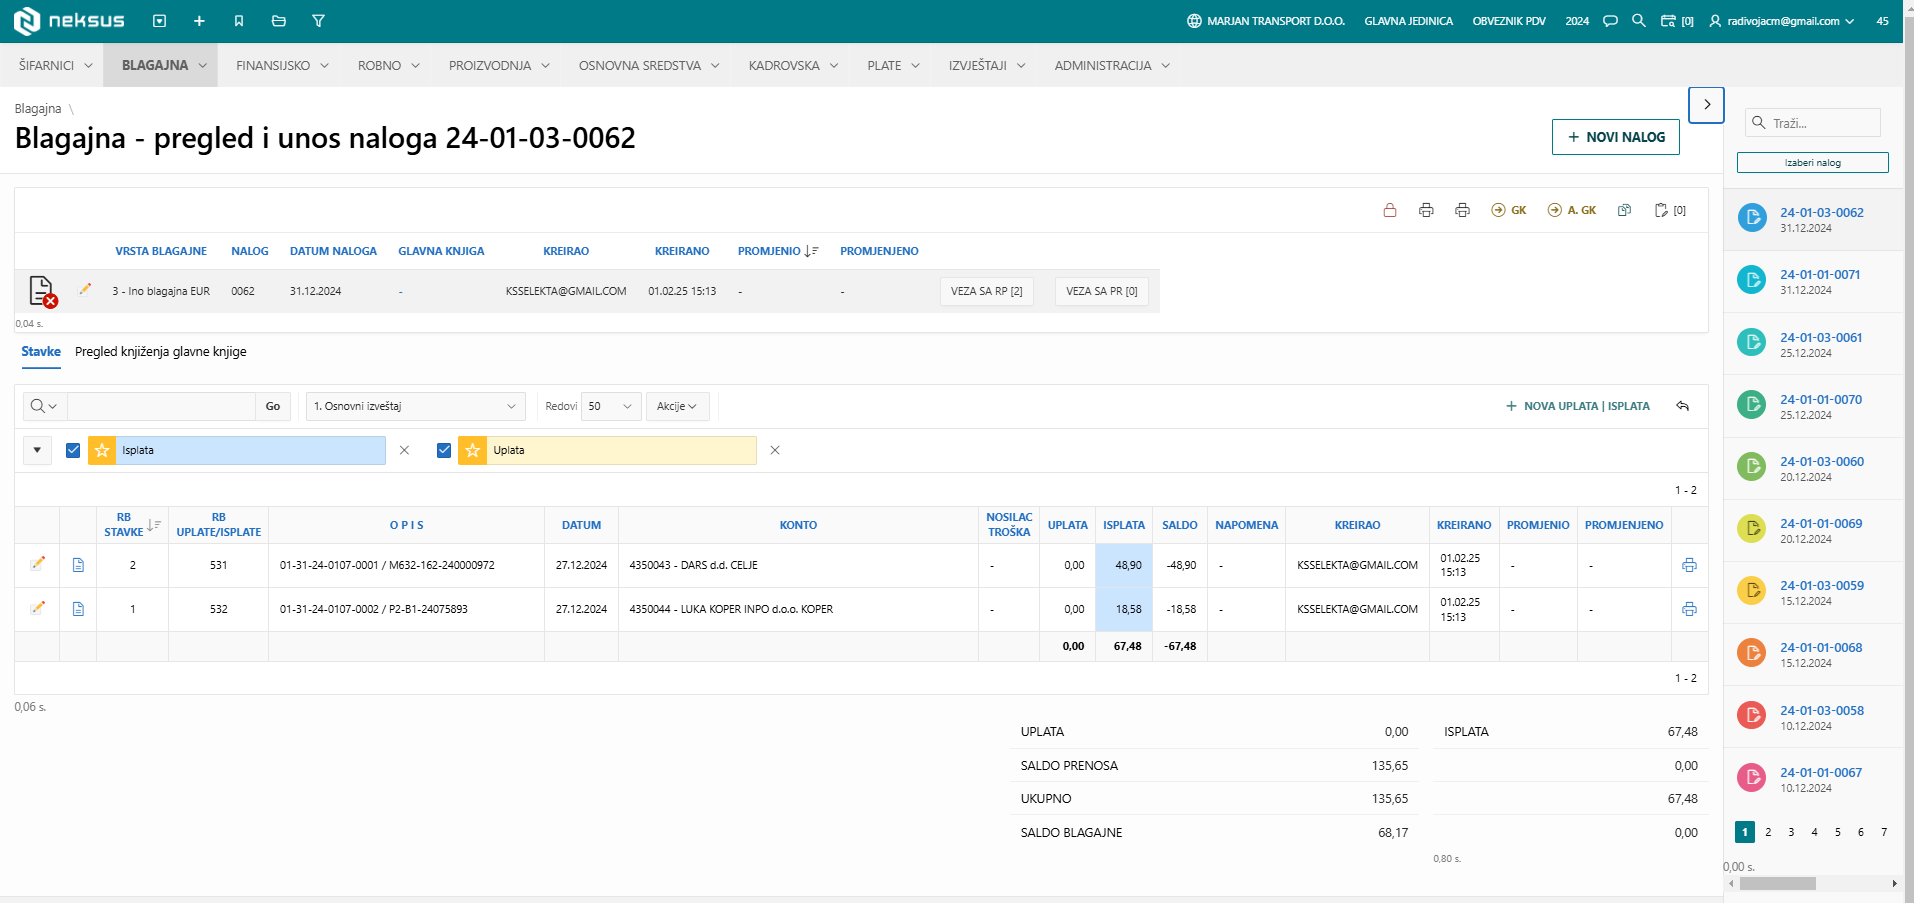Click the red lock icon in toolbar
The height and width of the screenshot is (903, 1914).
click(1390, 210)
